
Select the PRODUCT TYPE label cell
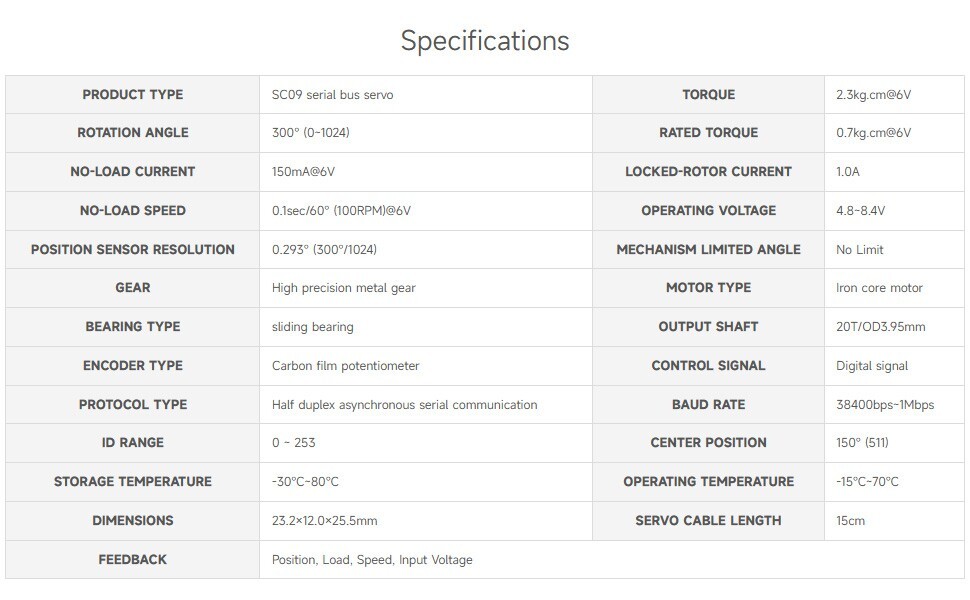point(132,95)
